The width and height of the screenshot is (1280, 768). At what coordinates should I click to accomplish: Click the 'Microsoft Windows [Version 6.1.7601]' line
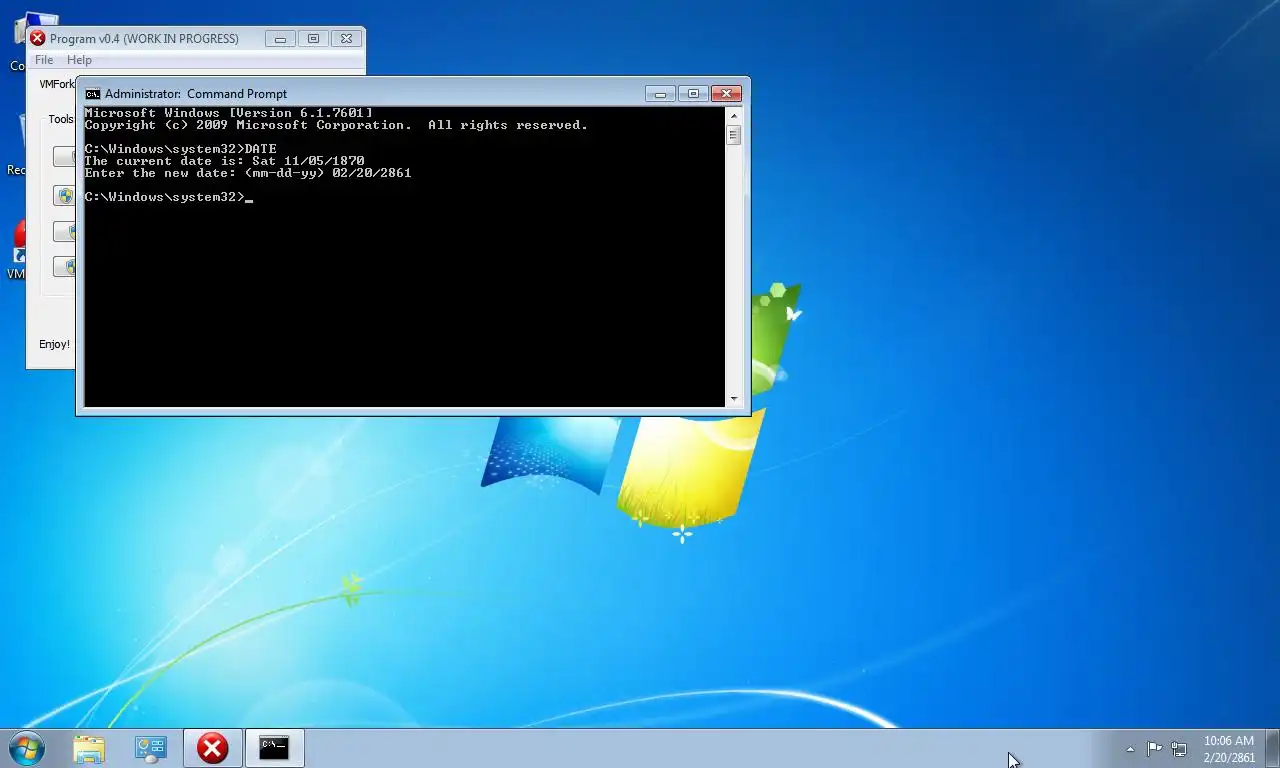[x=229, y=113]
